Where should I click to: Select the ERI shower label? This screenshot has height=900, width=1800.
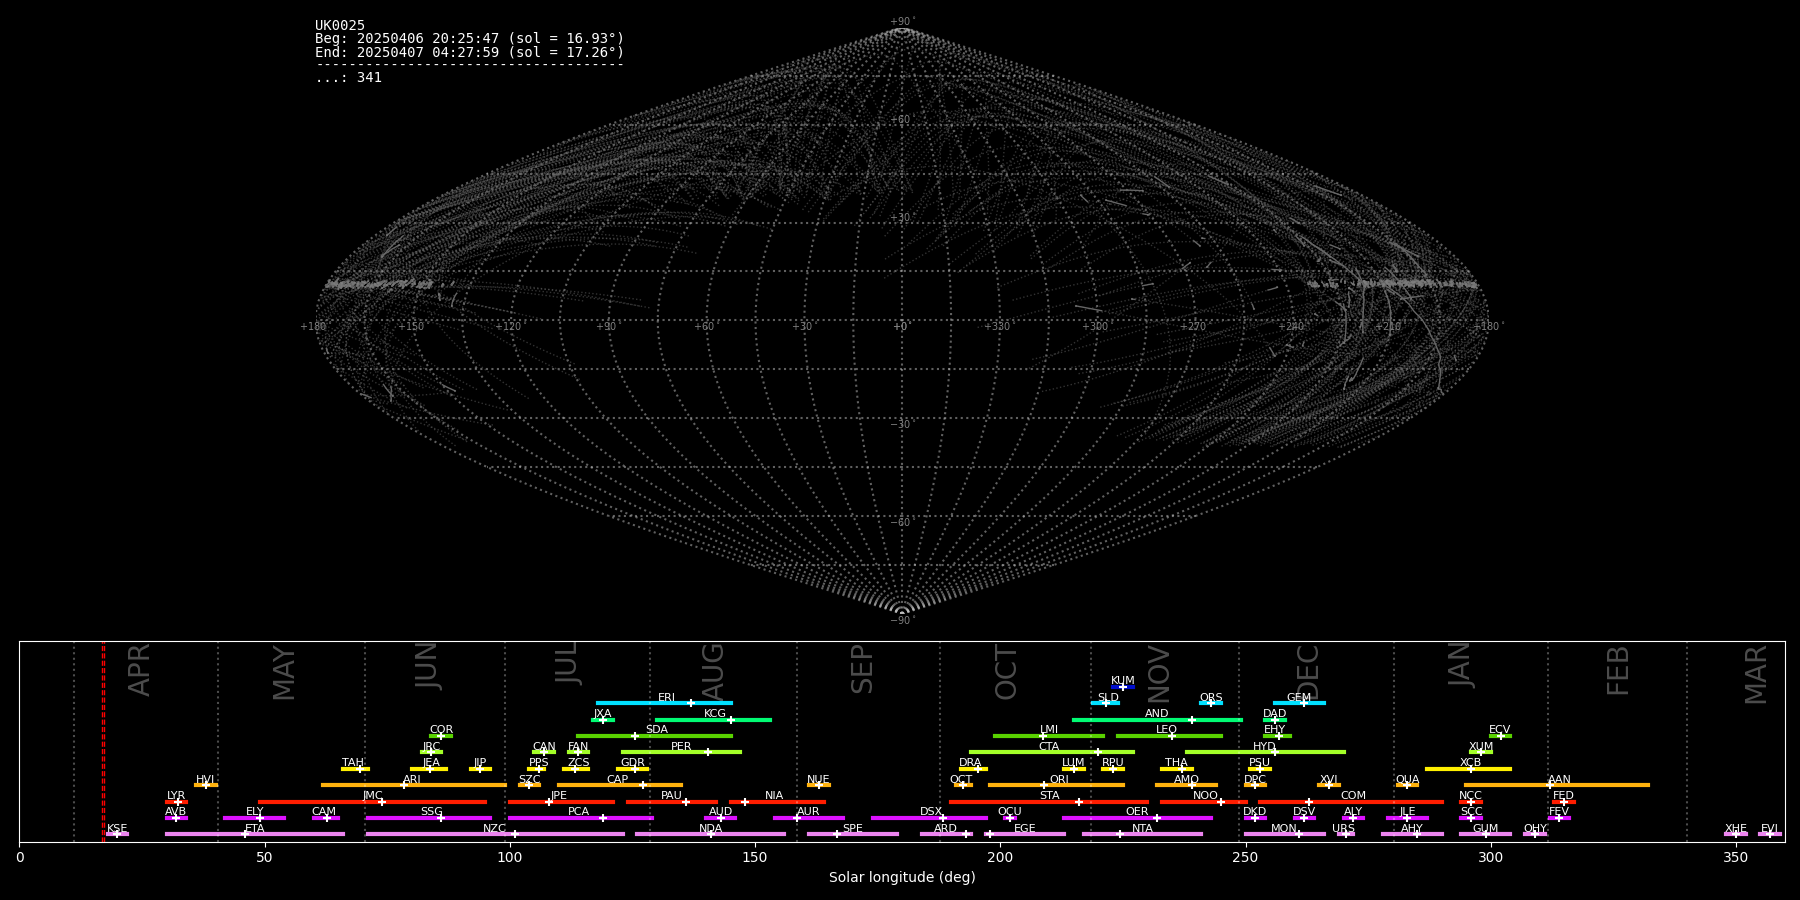[667, 698]
